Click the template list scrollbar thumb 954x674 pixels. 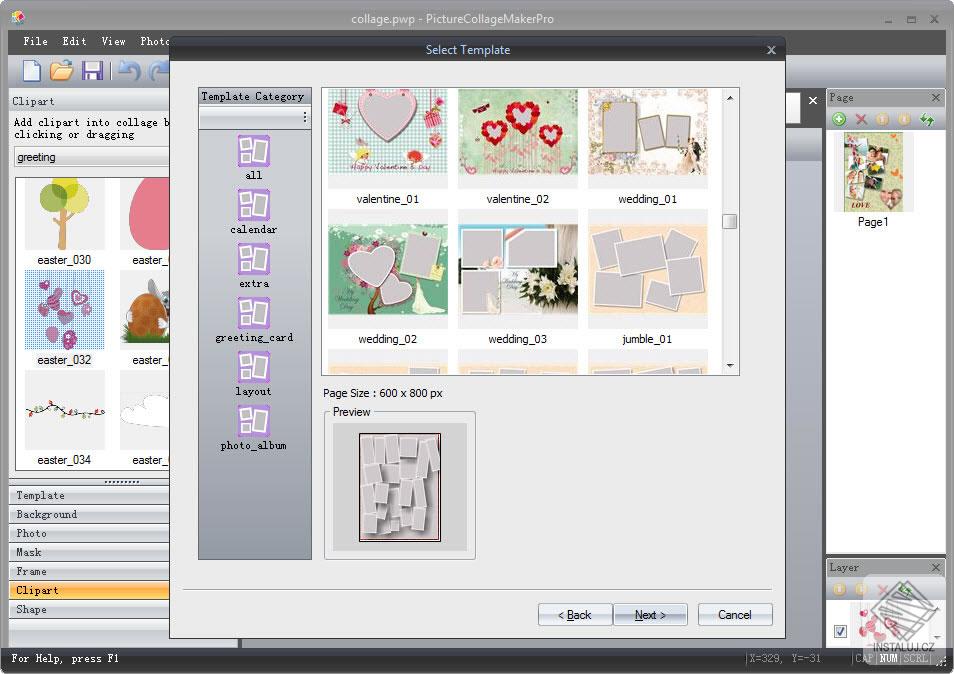[x=730, y=222]
